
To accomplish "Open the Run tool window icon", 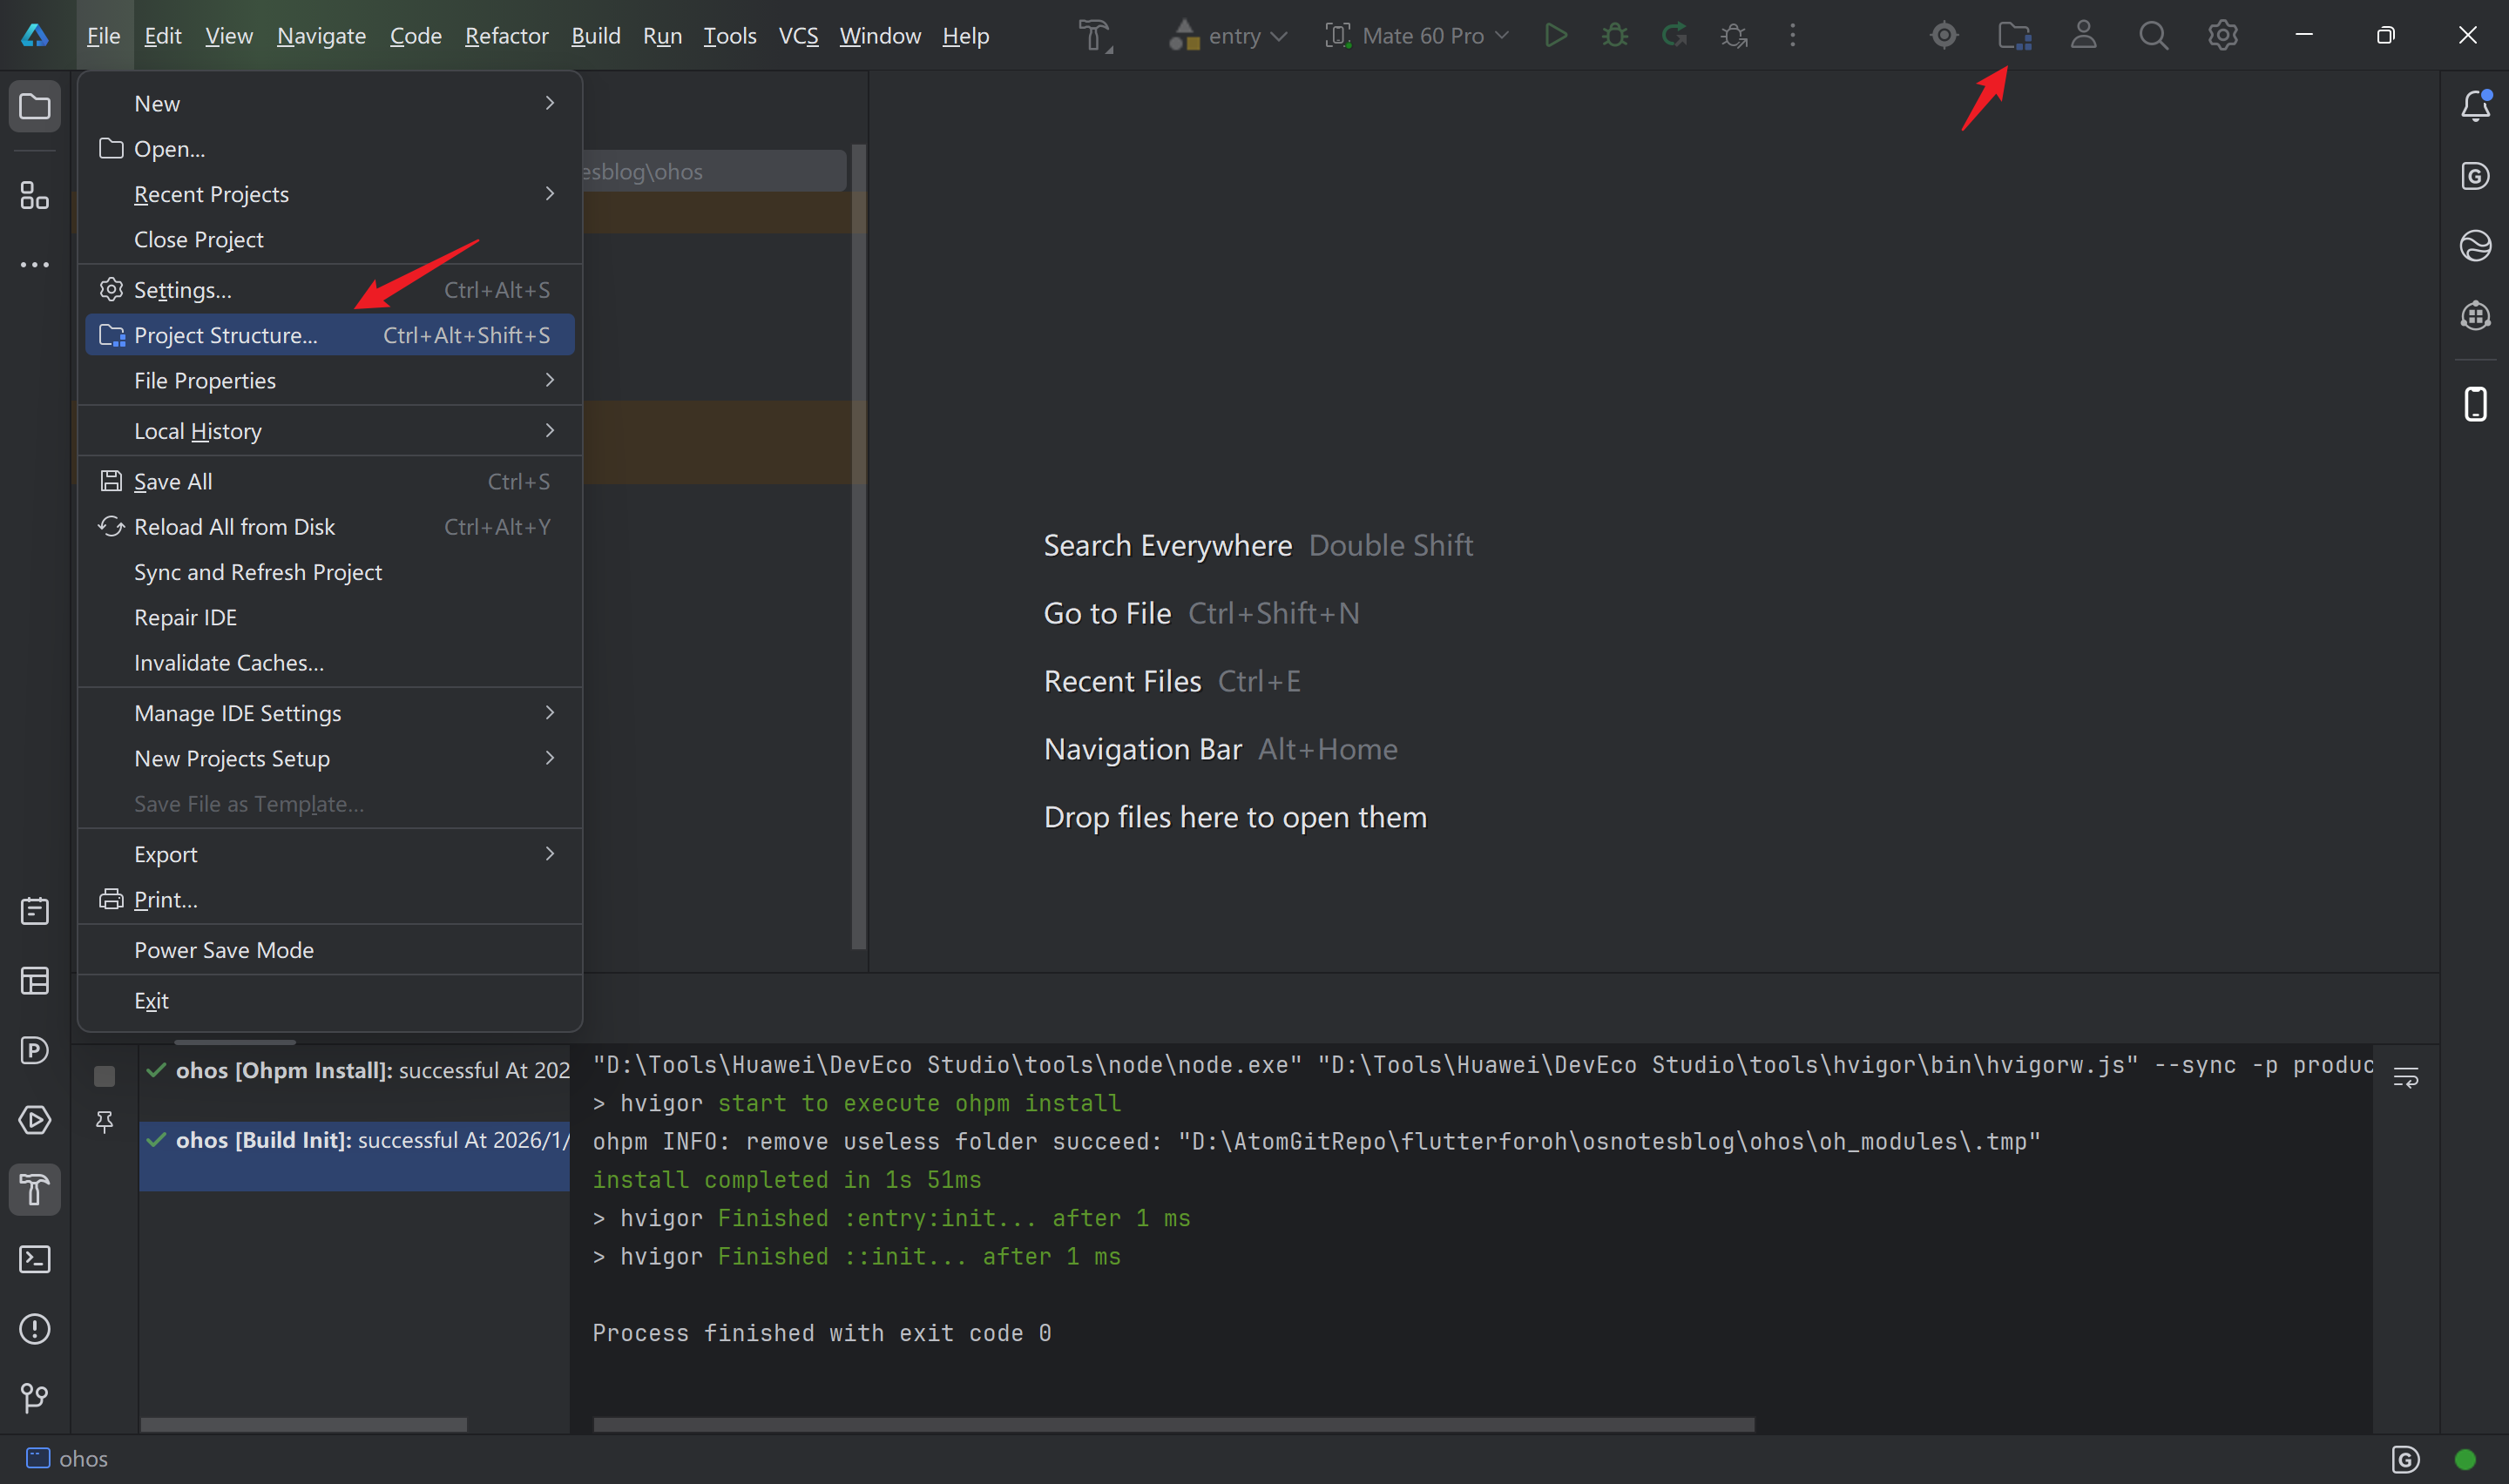I will click(35, 1120).
